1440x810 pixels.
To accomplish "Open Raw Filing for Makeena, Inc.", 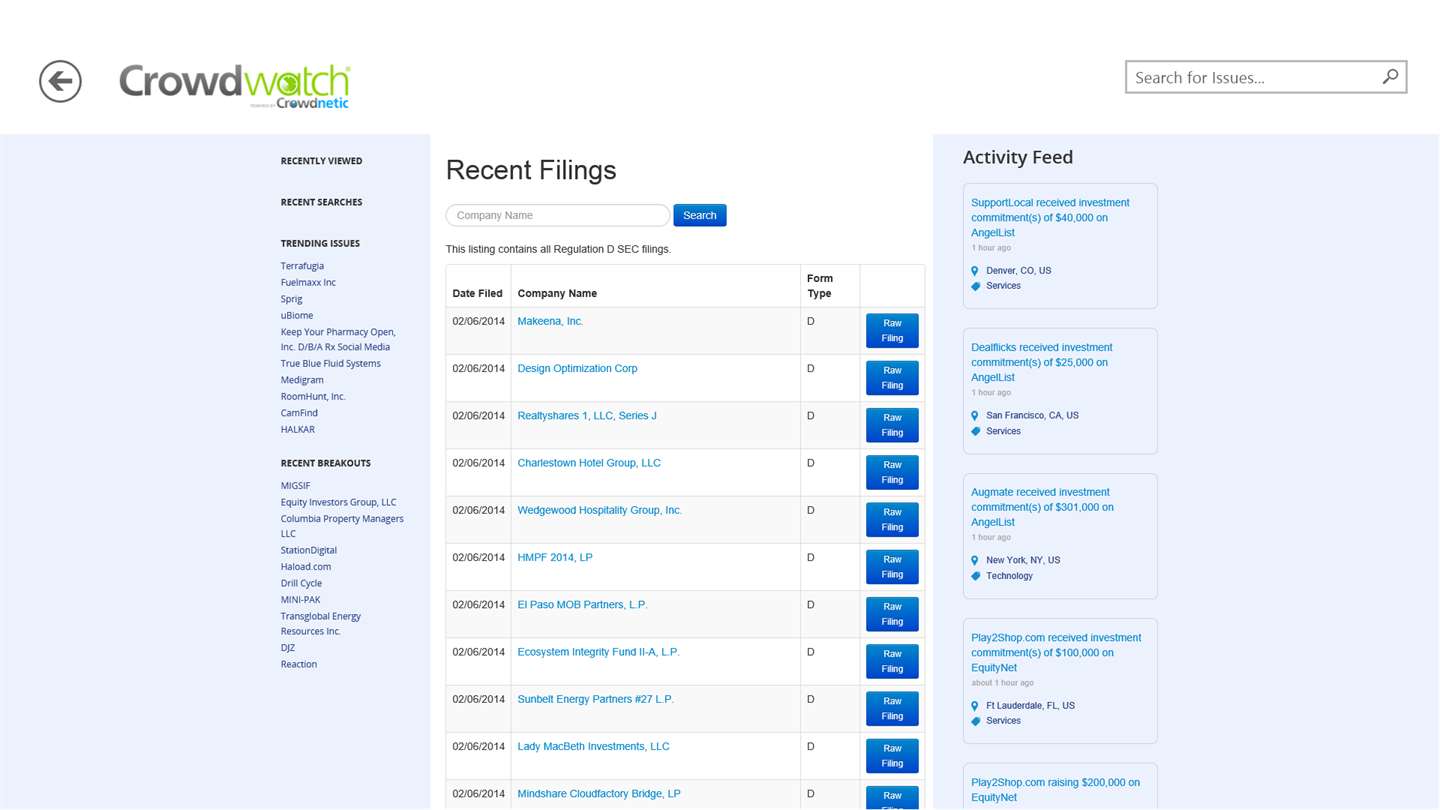I will click(892, 330).
